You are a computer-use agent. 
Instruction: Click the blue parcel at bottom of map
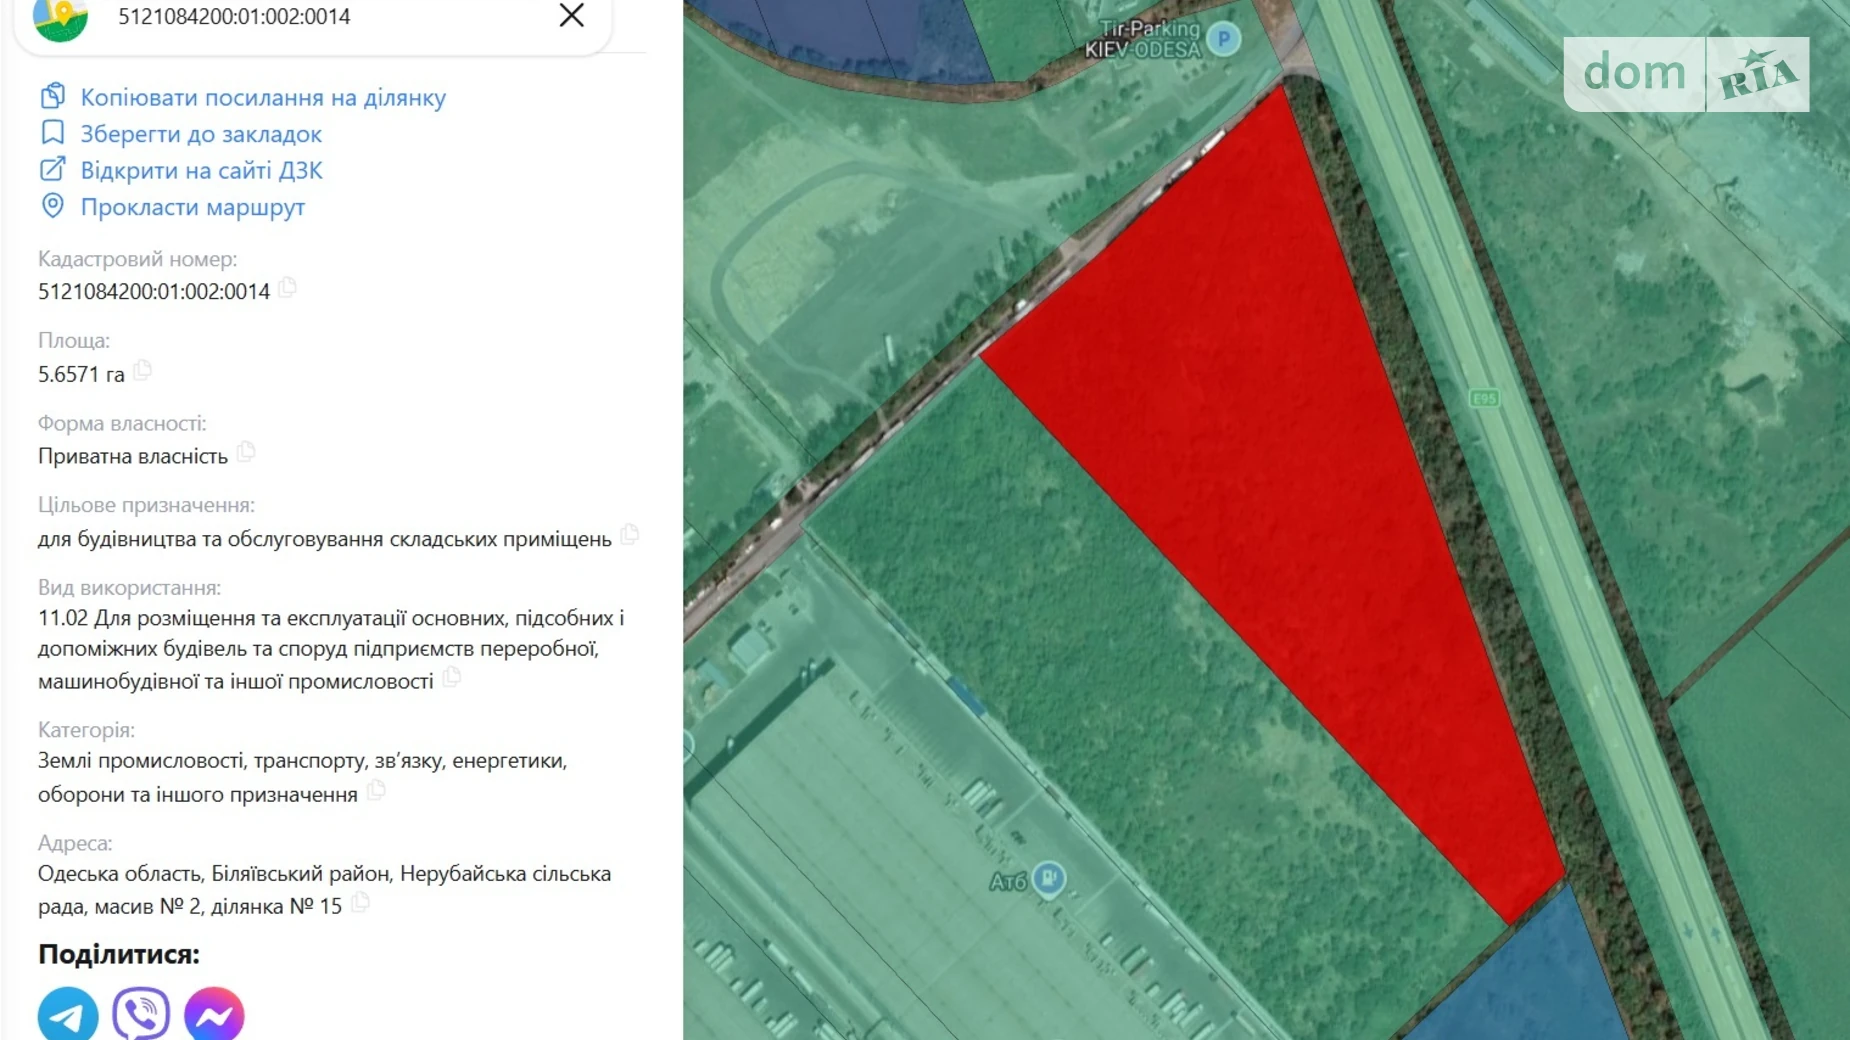(x=1520, y=980)
